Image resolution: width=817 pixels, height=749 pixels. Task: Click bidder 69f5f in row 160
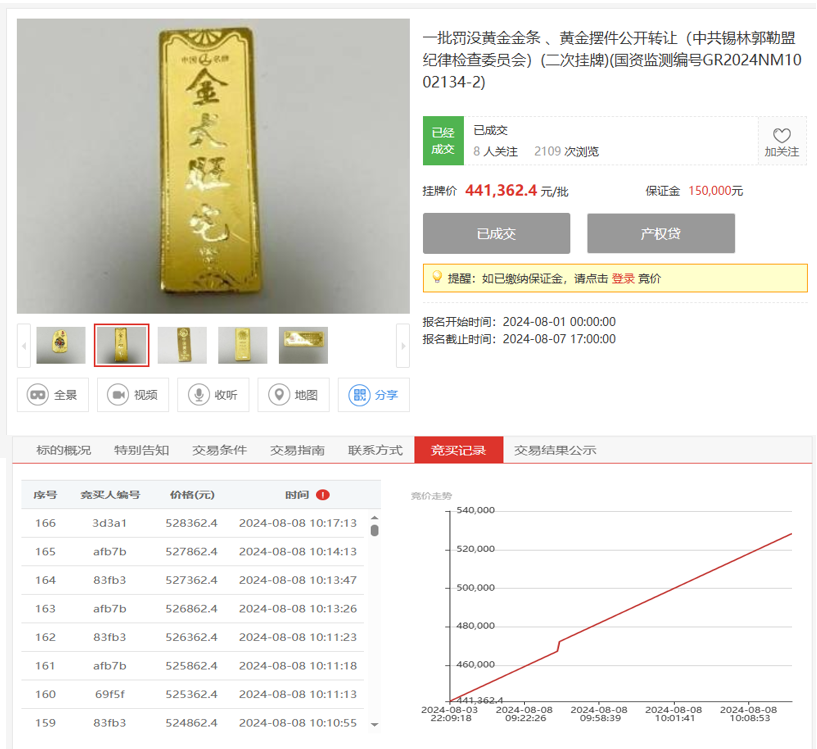(109, 694)
